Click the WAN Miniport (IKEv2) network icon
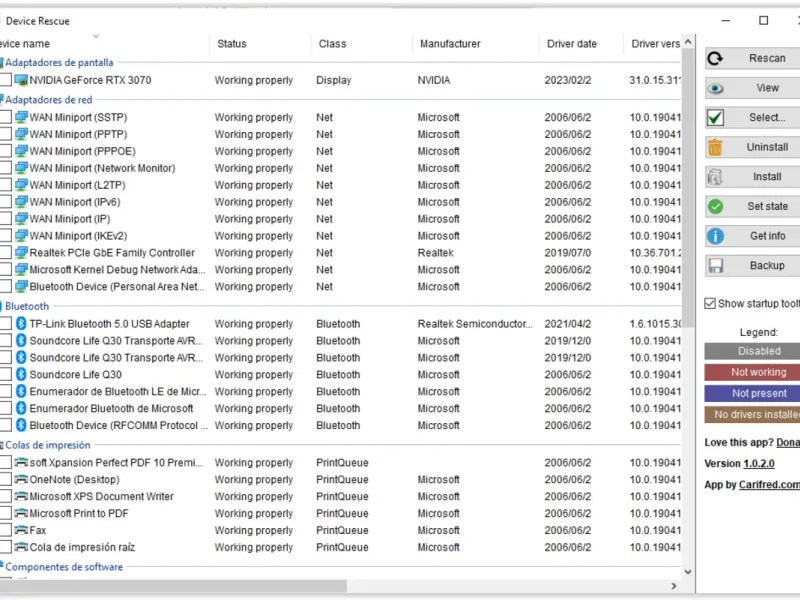800x600 pixels. point(21,236)
